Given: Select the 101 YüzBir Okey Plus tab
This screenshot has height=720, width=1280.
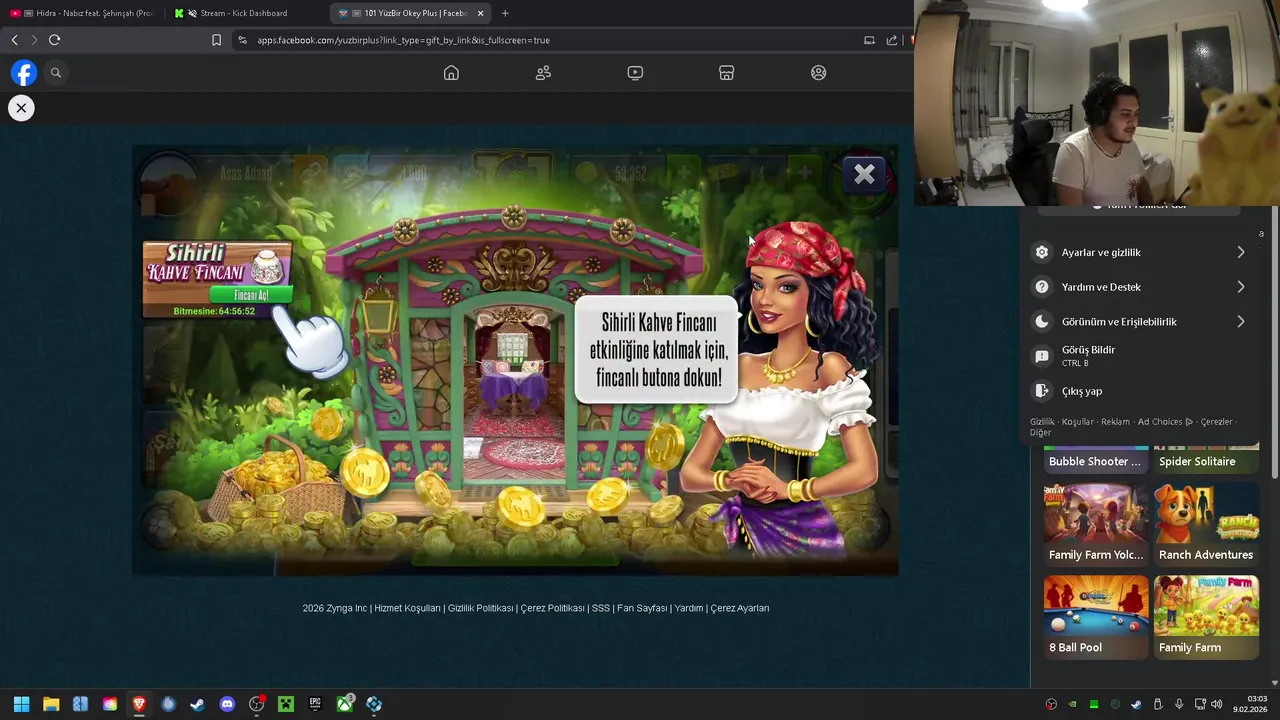Looking at the screenshot, I should pyautogui.click(x=410, y=13).
